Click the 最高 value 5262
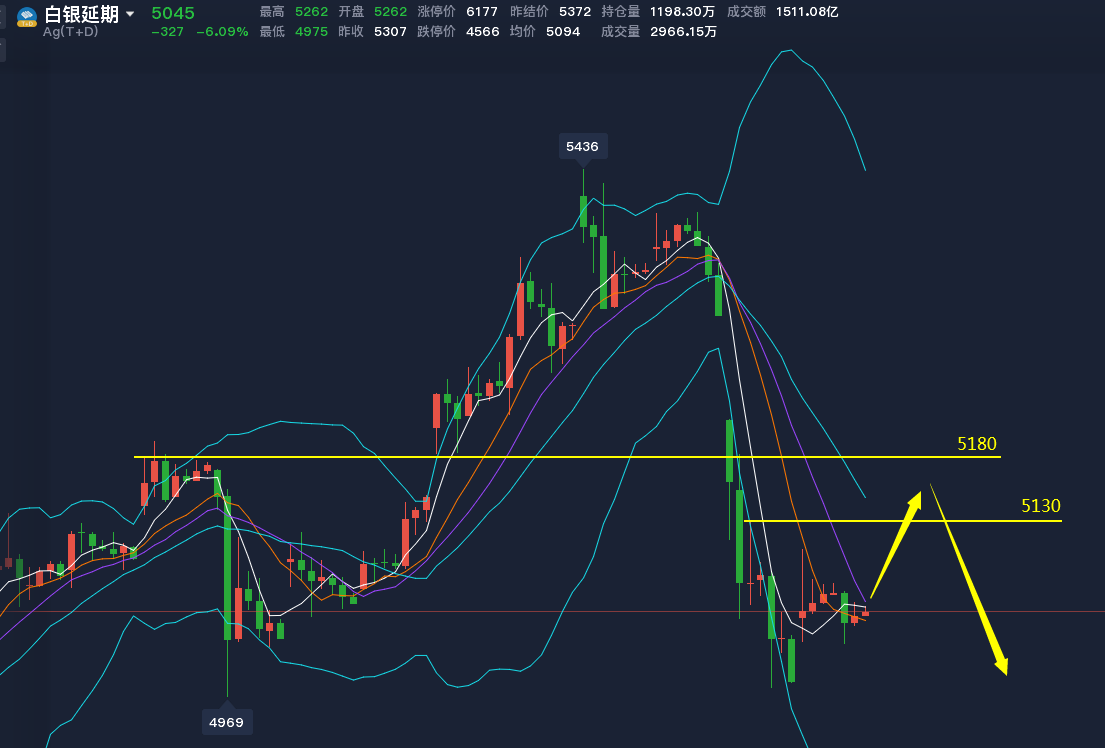This screenshot has height=748, width=1105. click(x=311, y=12)
